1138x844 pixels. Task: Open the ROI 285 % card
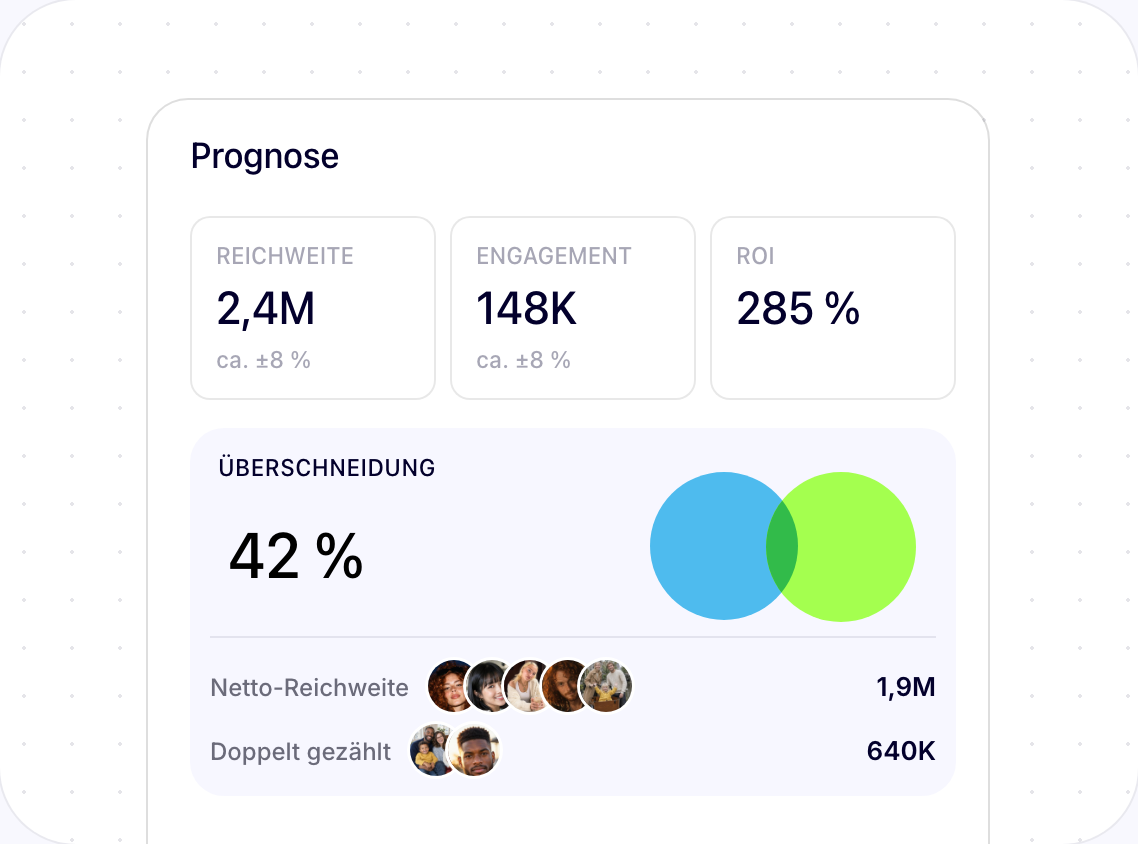point(832,308)
